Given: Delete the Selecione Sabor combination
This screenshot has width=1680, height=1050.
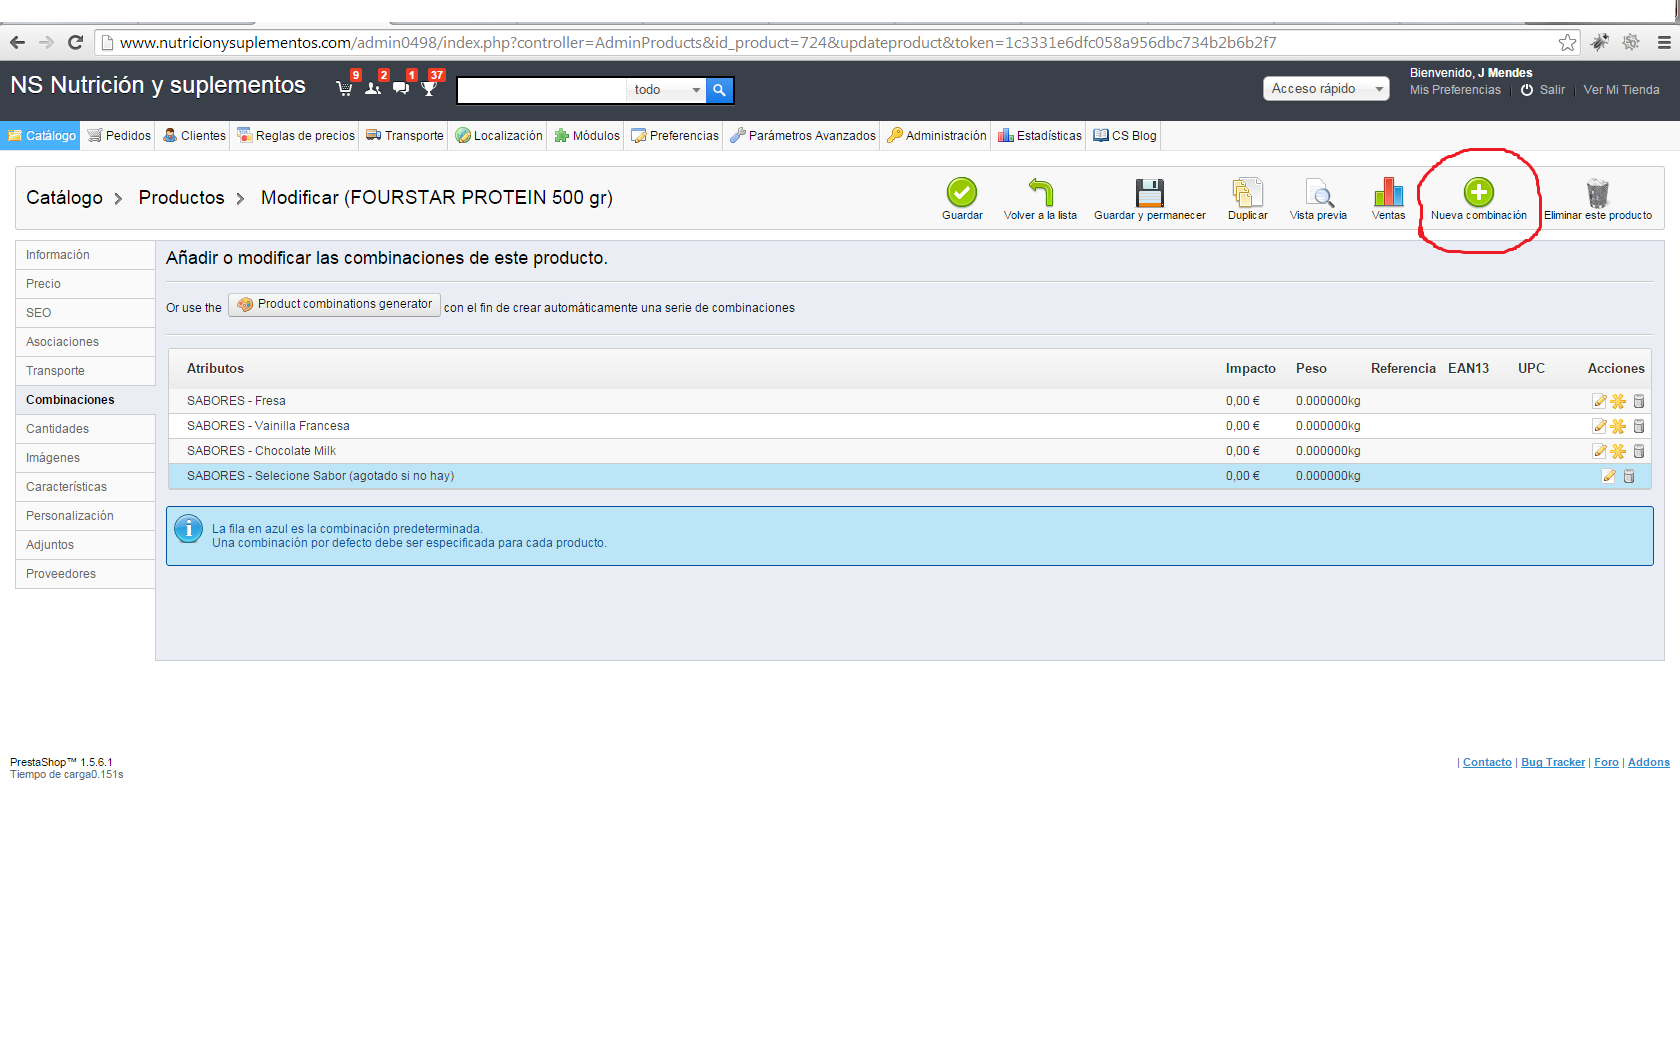Looking at the screenshot, I should pyautogui.click(x=1628, y=476).
